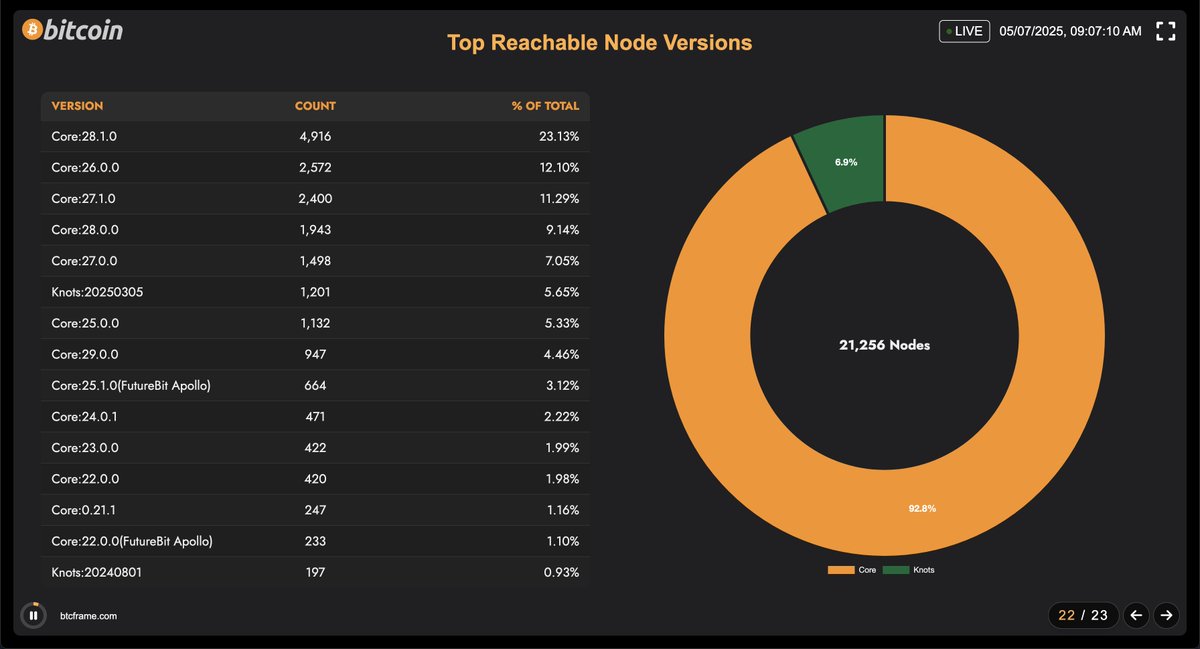Image resolution: width=1200 pixels, height=649 pixels.
Task: Click the count value 197
Action: tap(315, 573)
